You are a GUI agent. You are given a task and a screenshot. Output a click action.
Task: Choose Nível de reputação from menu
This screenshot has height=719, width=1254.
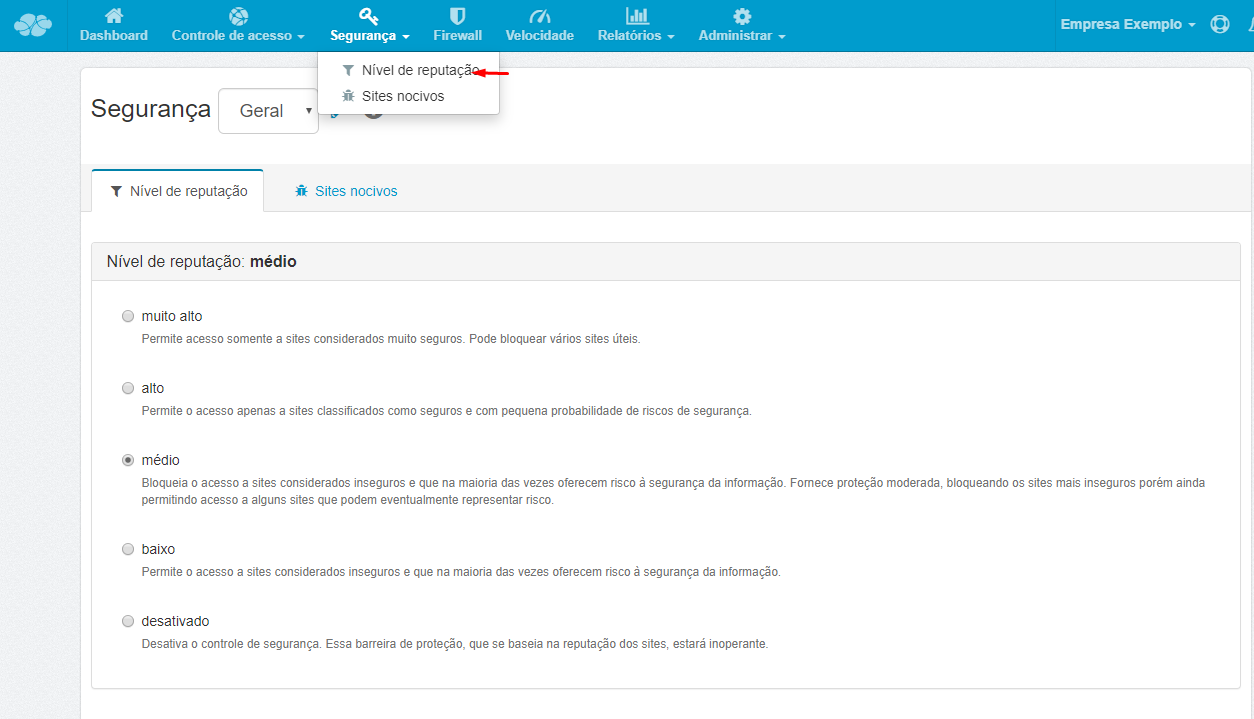408,71
